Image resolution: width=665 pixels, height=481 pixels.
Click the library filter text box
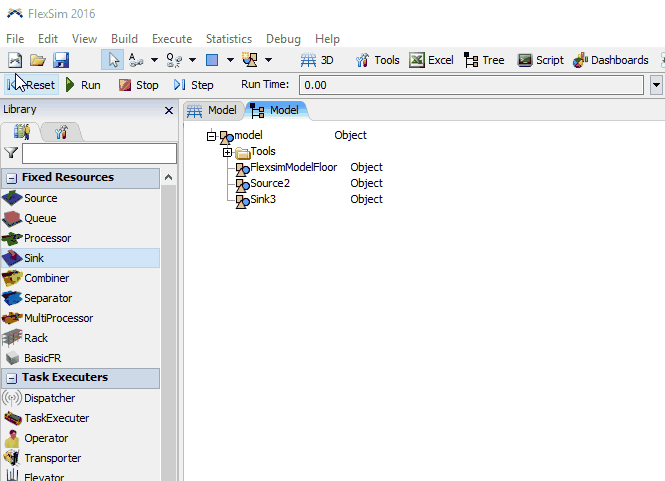[99, 153]
